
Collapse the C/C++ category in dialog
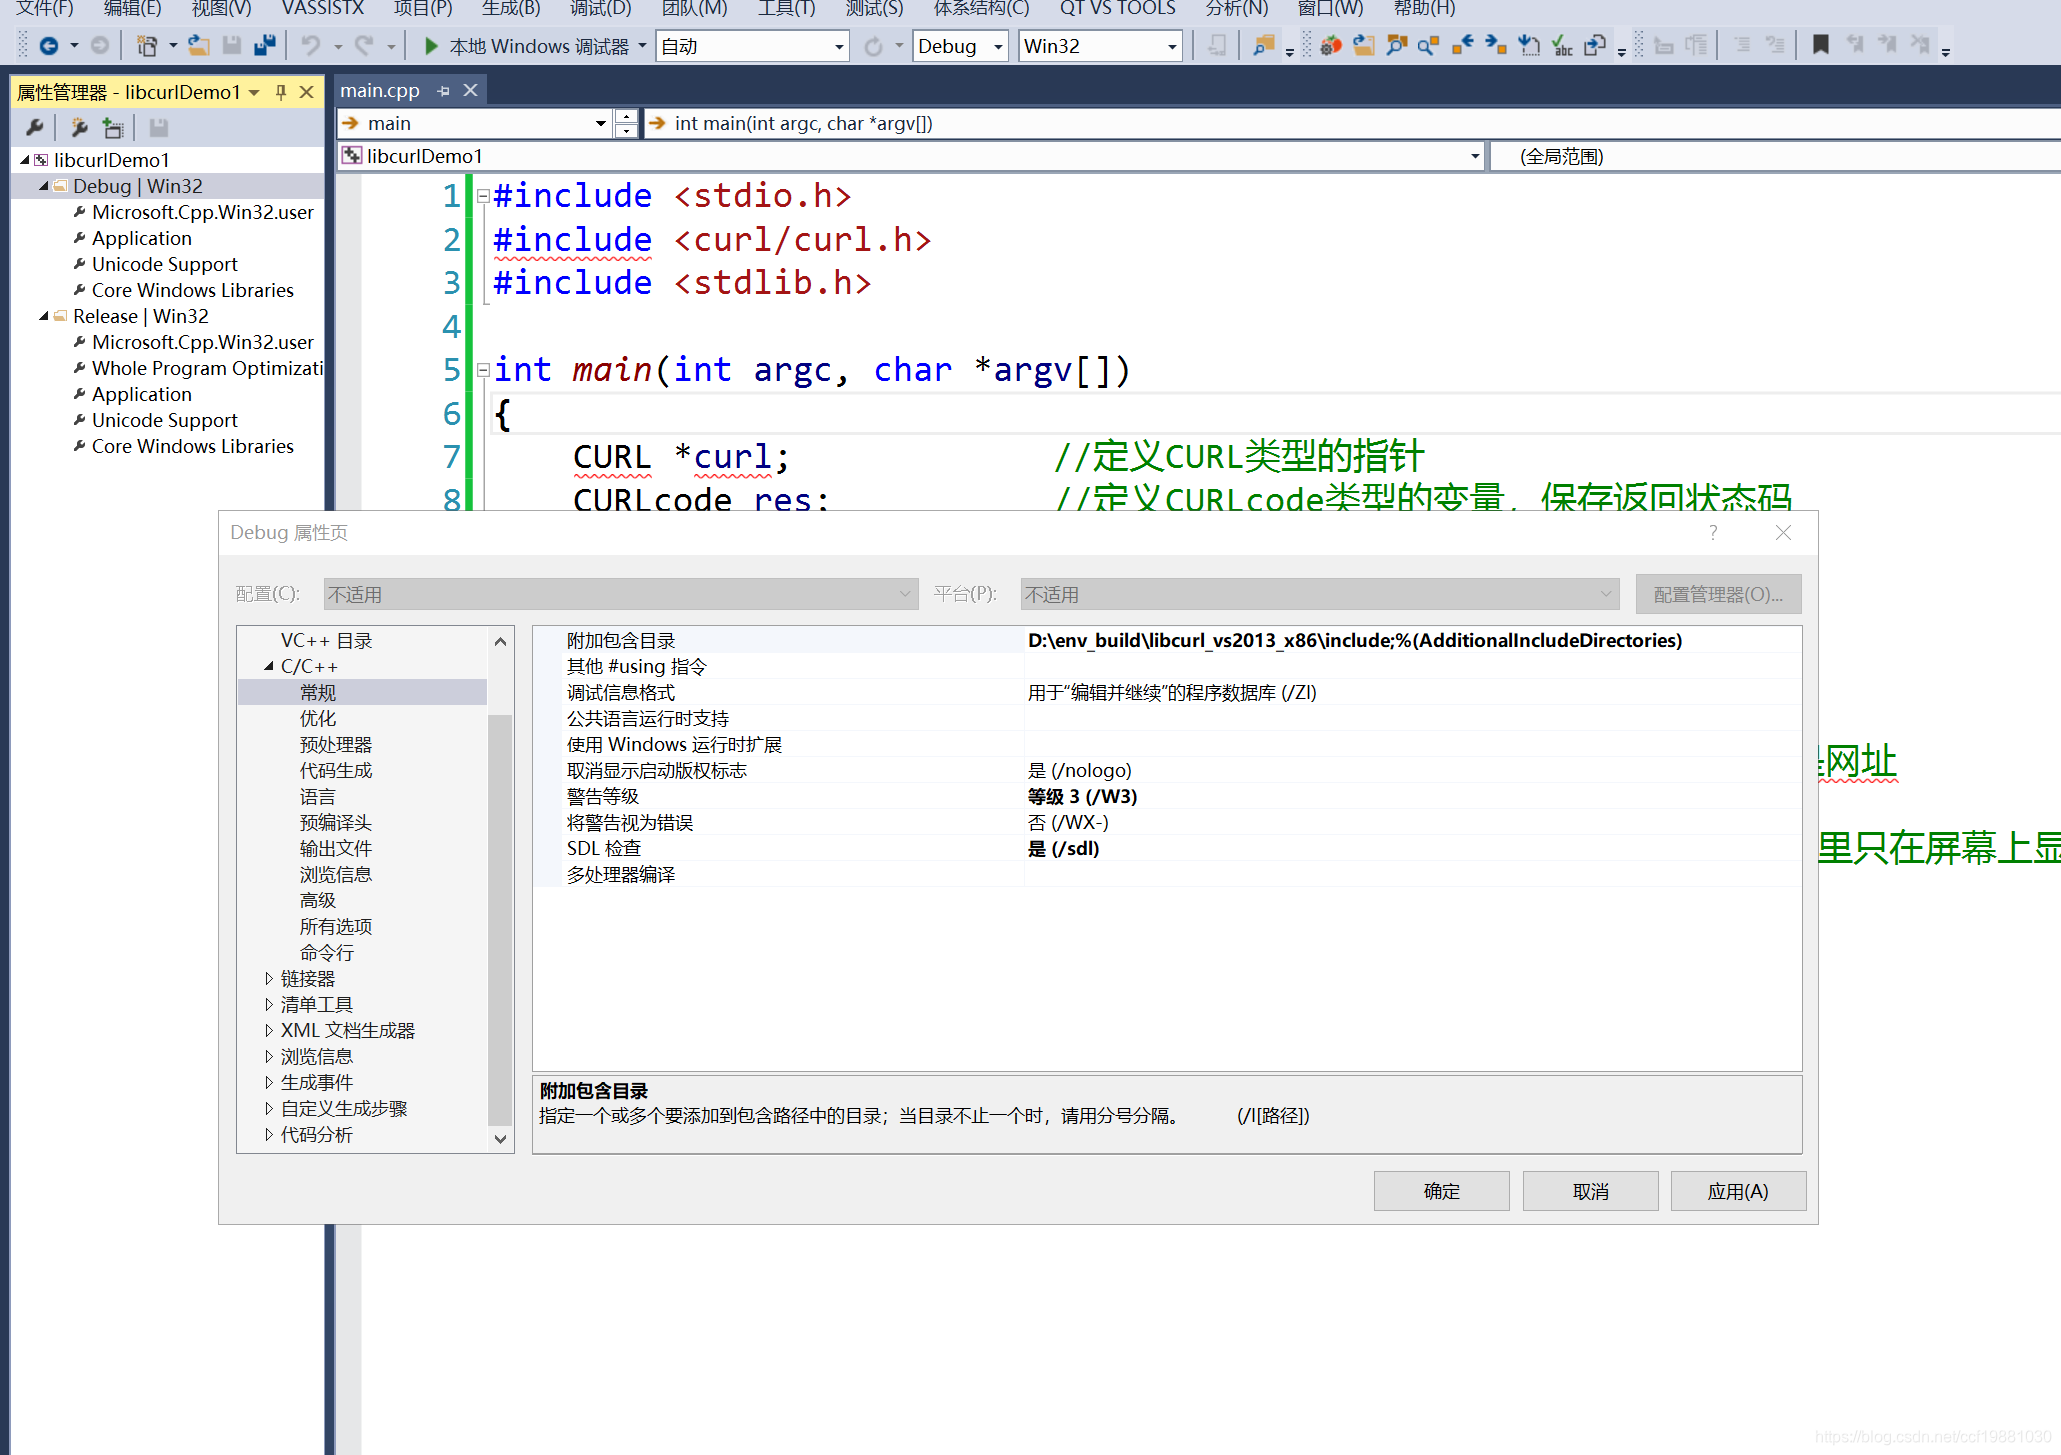268,666
